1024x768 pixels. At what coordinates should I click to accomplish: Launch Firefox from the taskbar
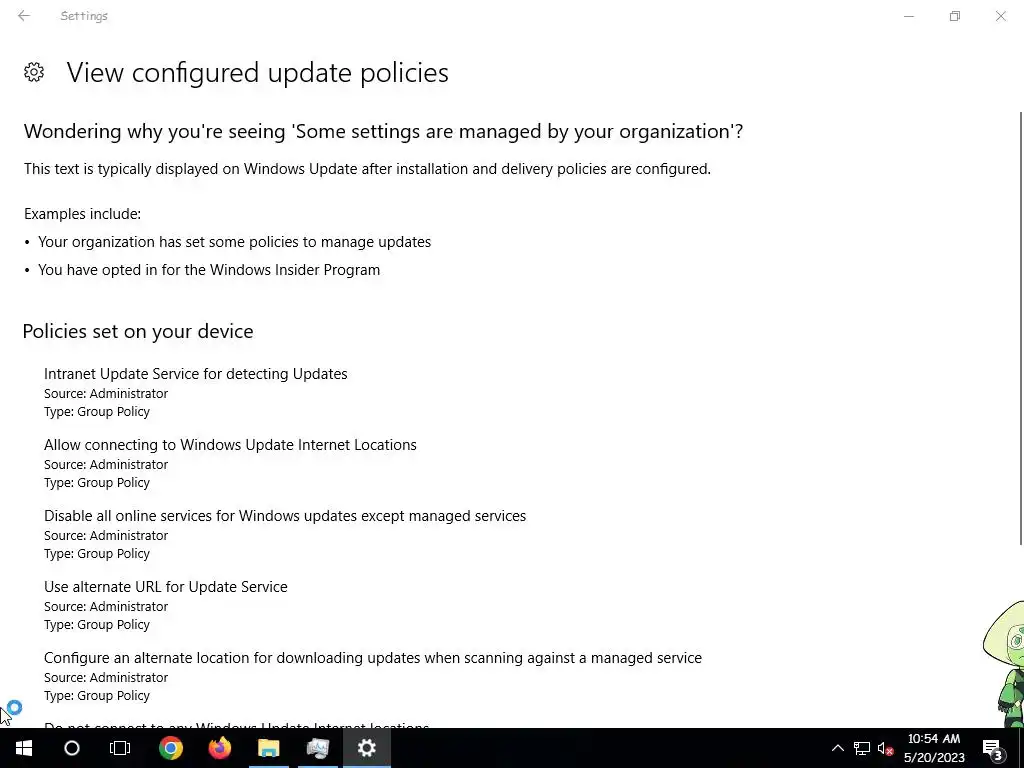coord(219,748)
